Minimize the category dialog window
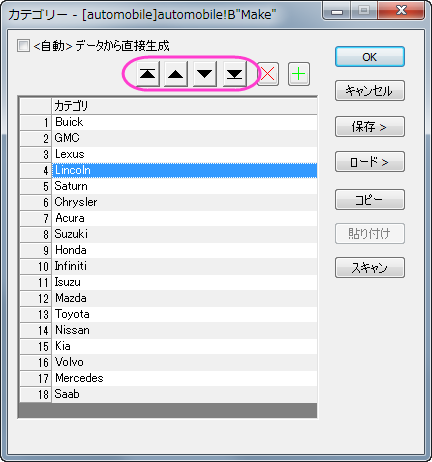 tap(337, 10)
